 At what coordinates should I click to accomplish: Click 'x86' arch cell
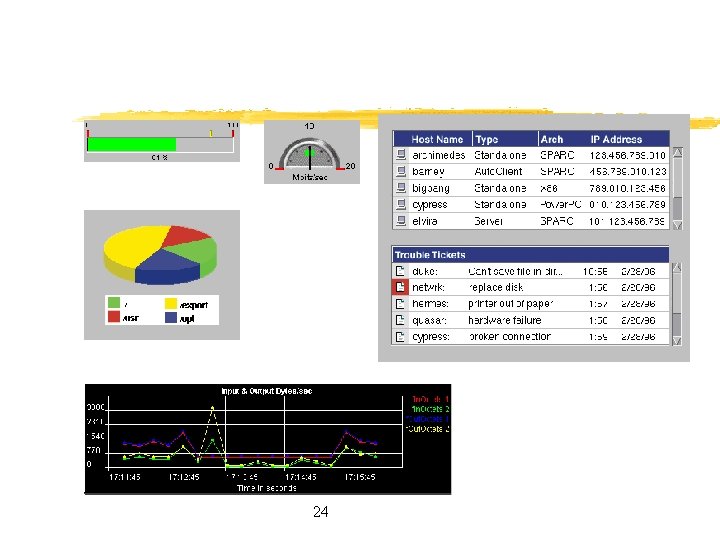(x=549, y=188)
